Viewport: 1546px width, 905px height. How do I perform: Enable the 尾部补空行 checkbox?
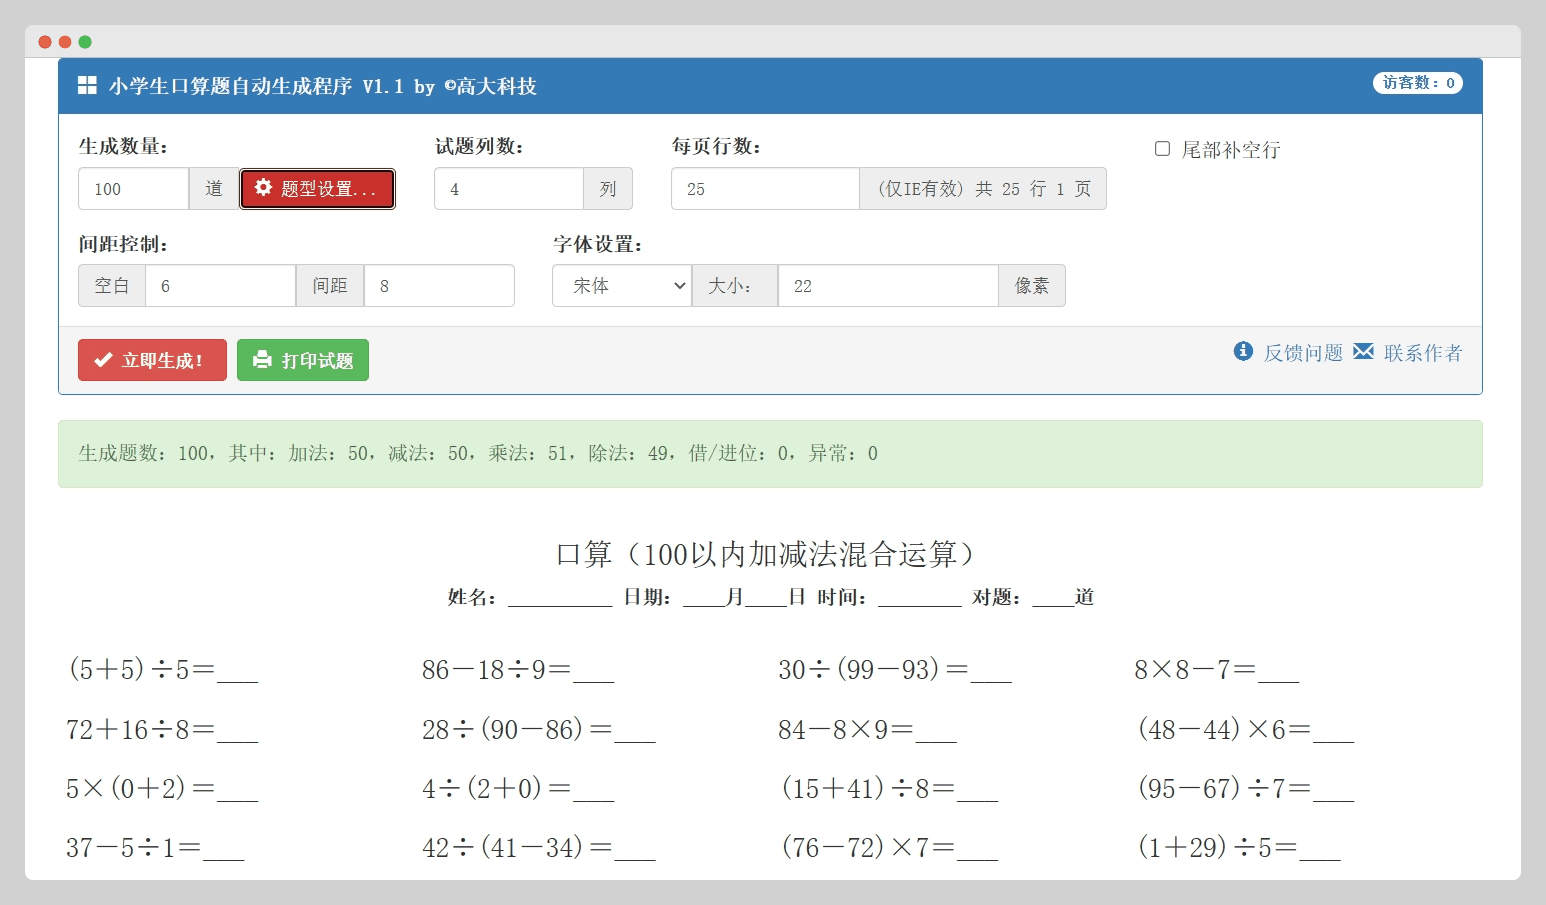click(x=1162, y=149)
